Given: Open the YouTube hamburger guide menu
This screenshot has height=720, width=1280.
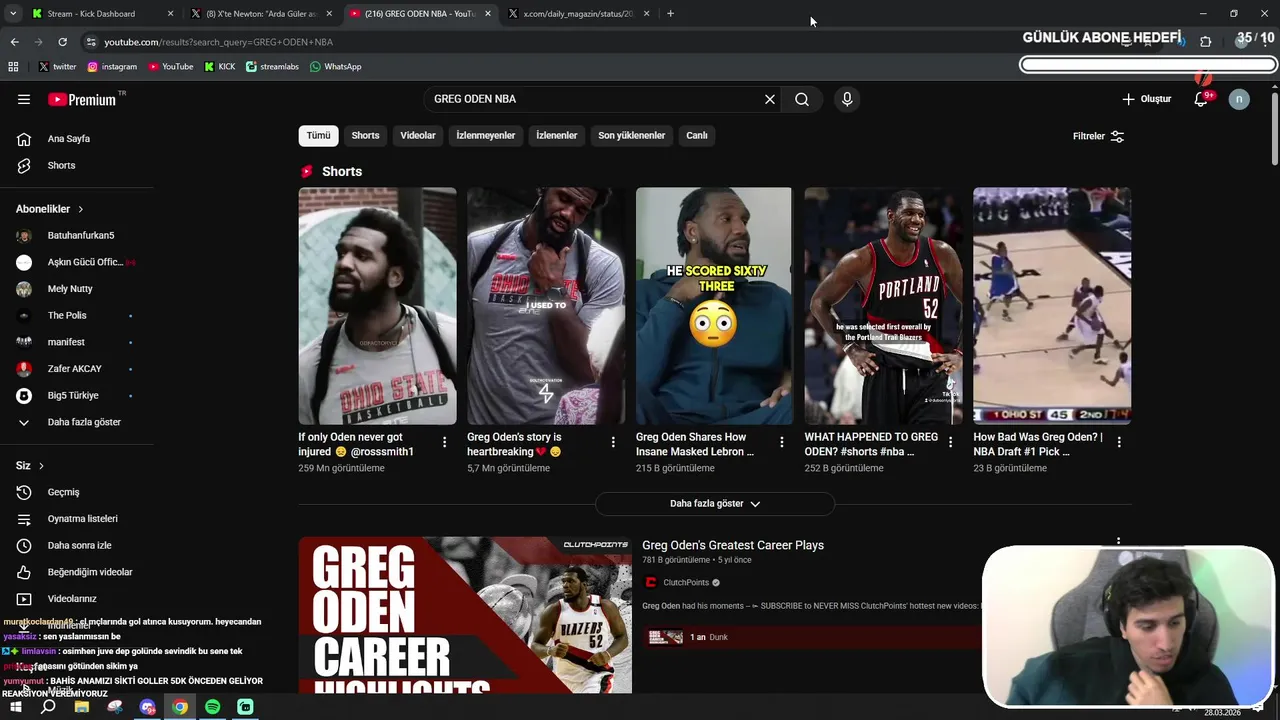Looking at the screenshot, I should point(24,99).
